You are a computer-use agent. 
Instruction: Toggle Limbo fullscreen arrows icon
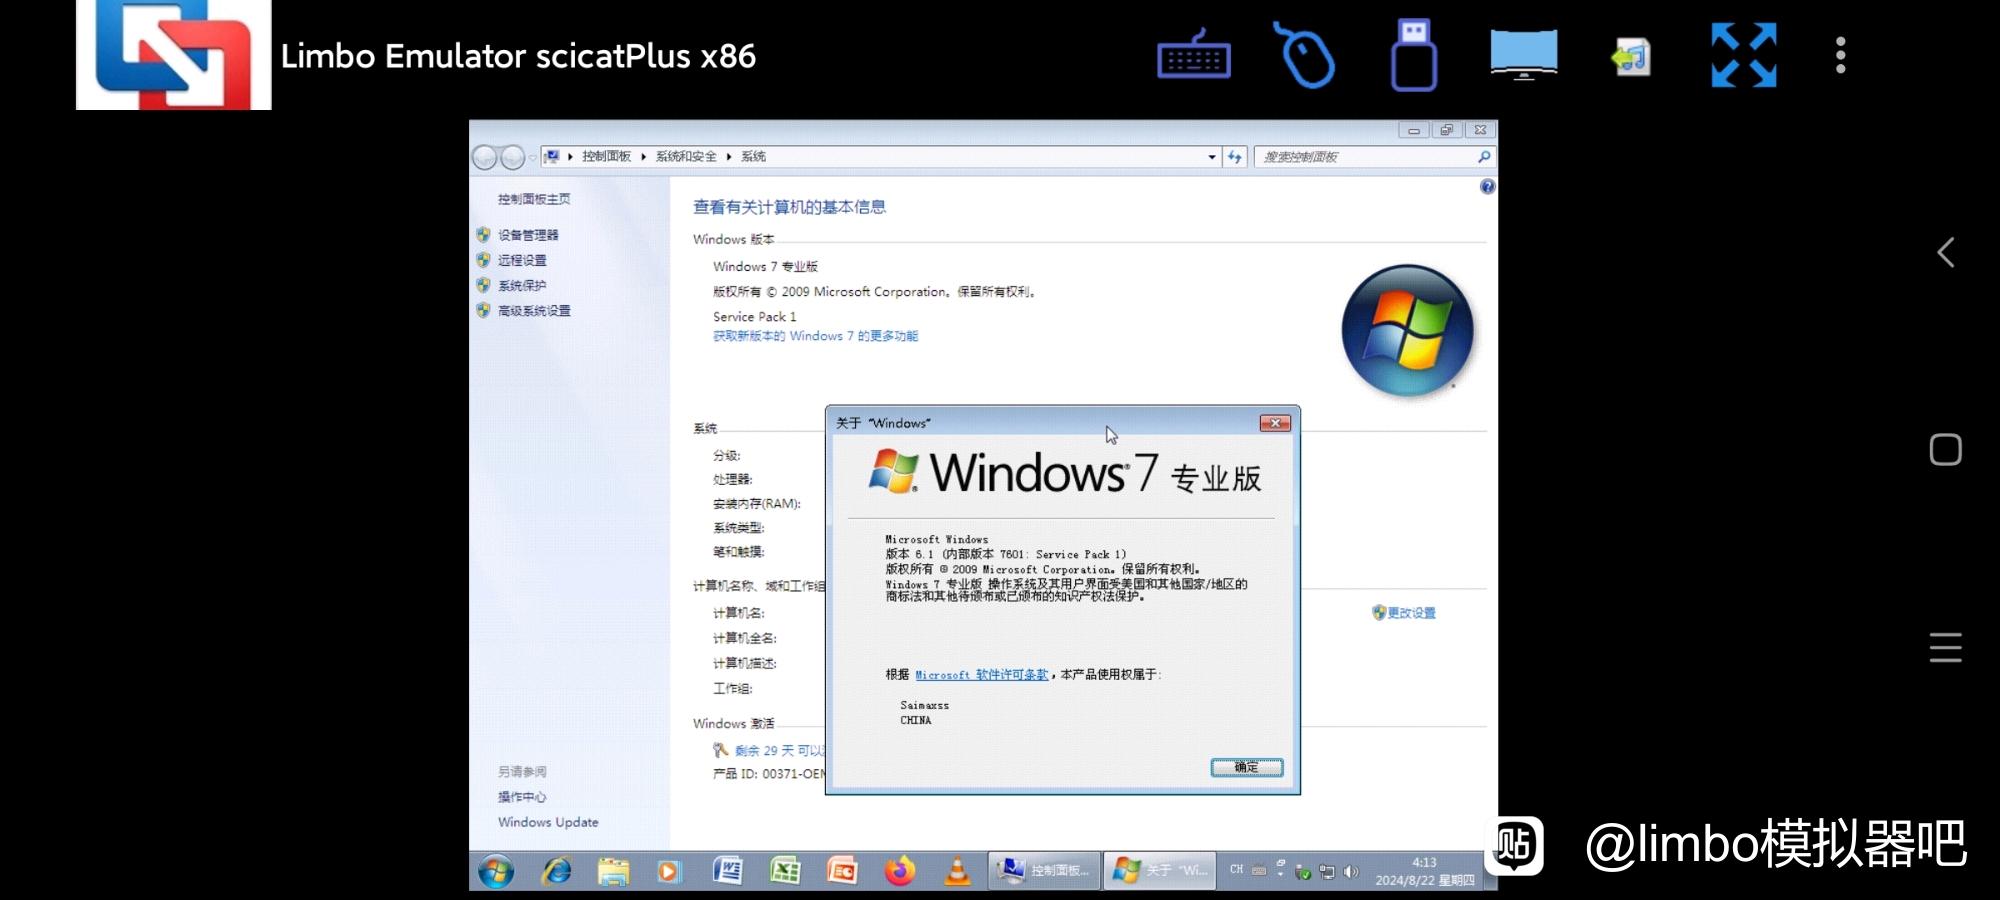pyautogui.click(x=1743, y=55)
